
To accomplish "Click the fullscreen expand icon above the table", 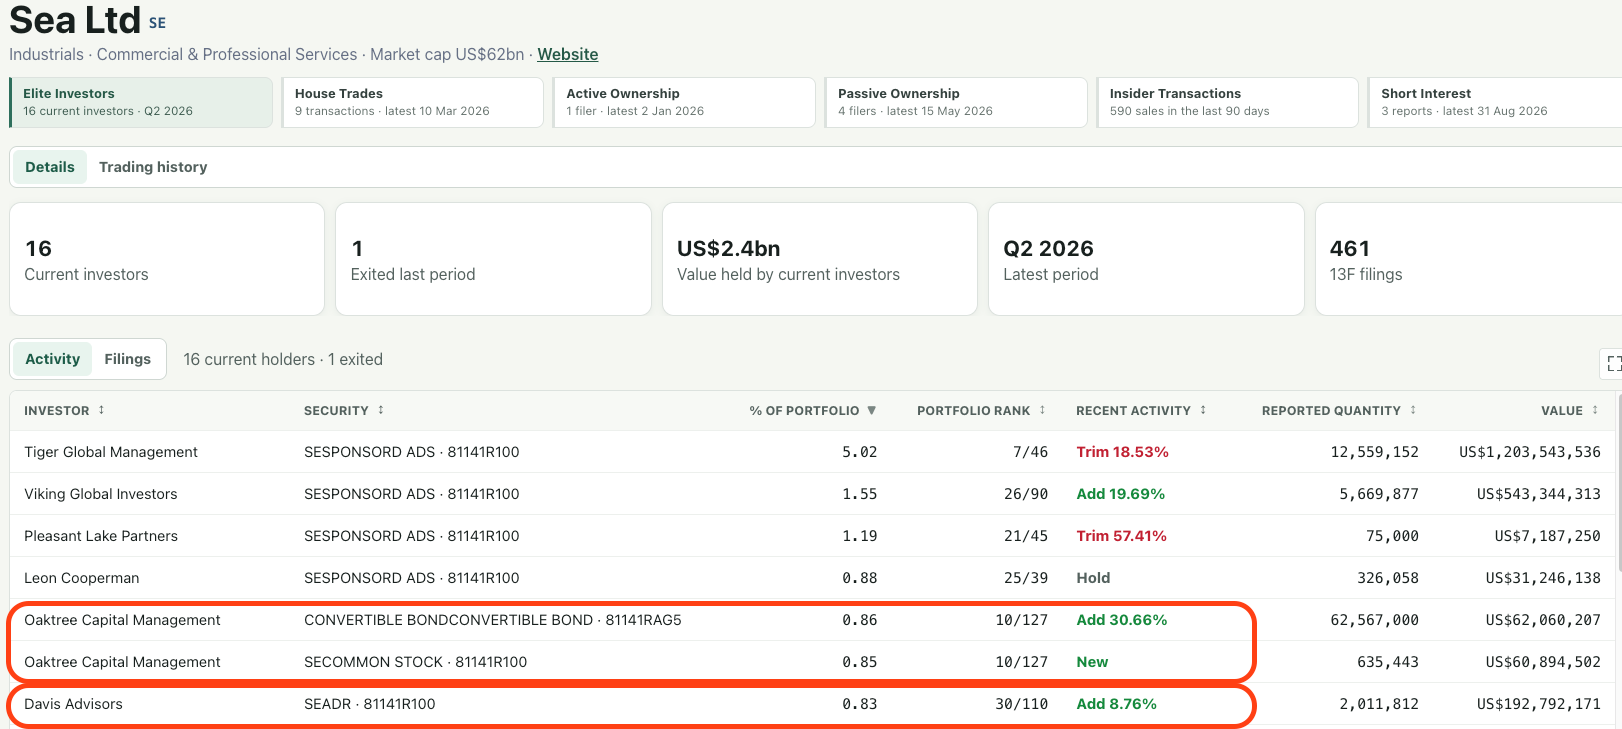I will point(1612,363).
